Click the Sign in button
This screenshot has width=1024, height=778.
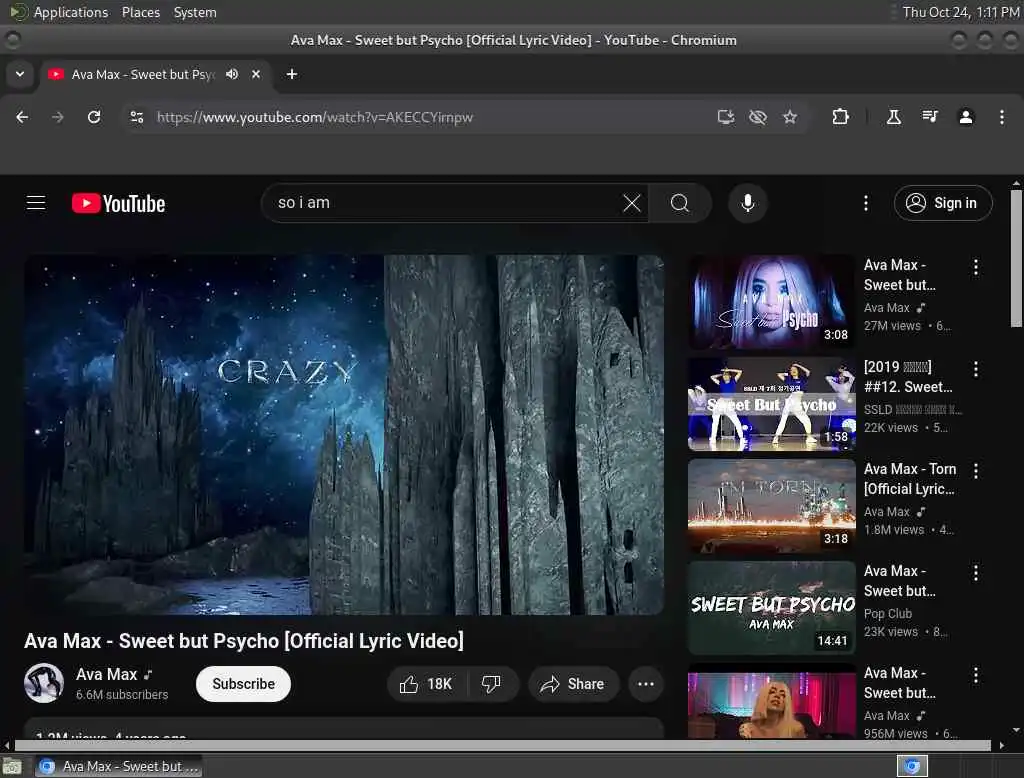point(943,203)
